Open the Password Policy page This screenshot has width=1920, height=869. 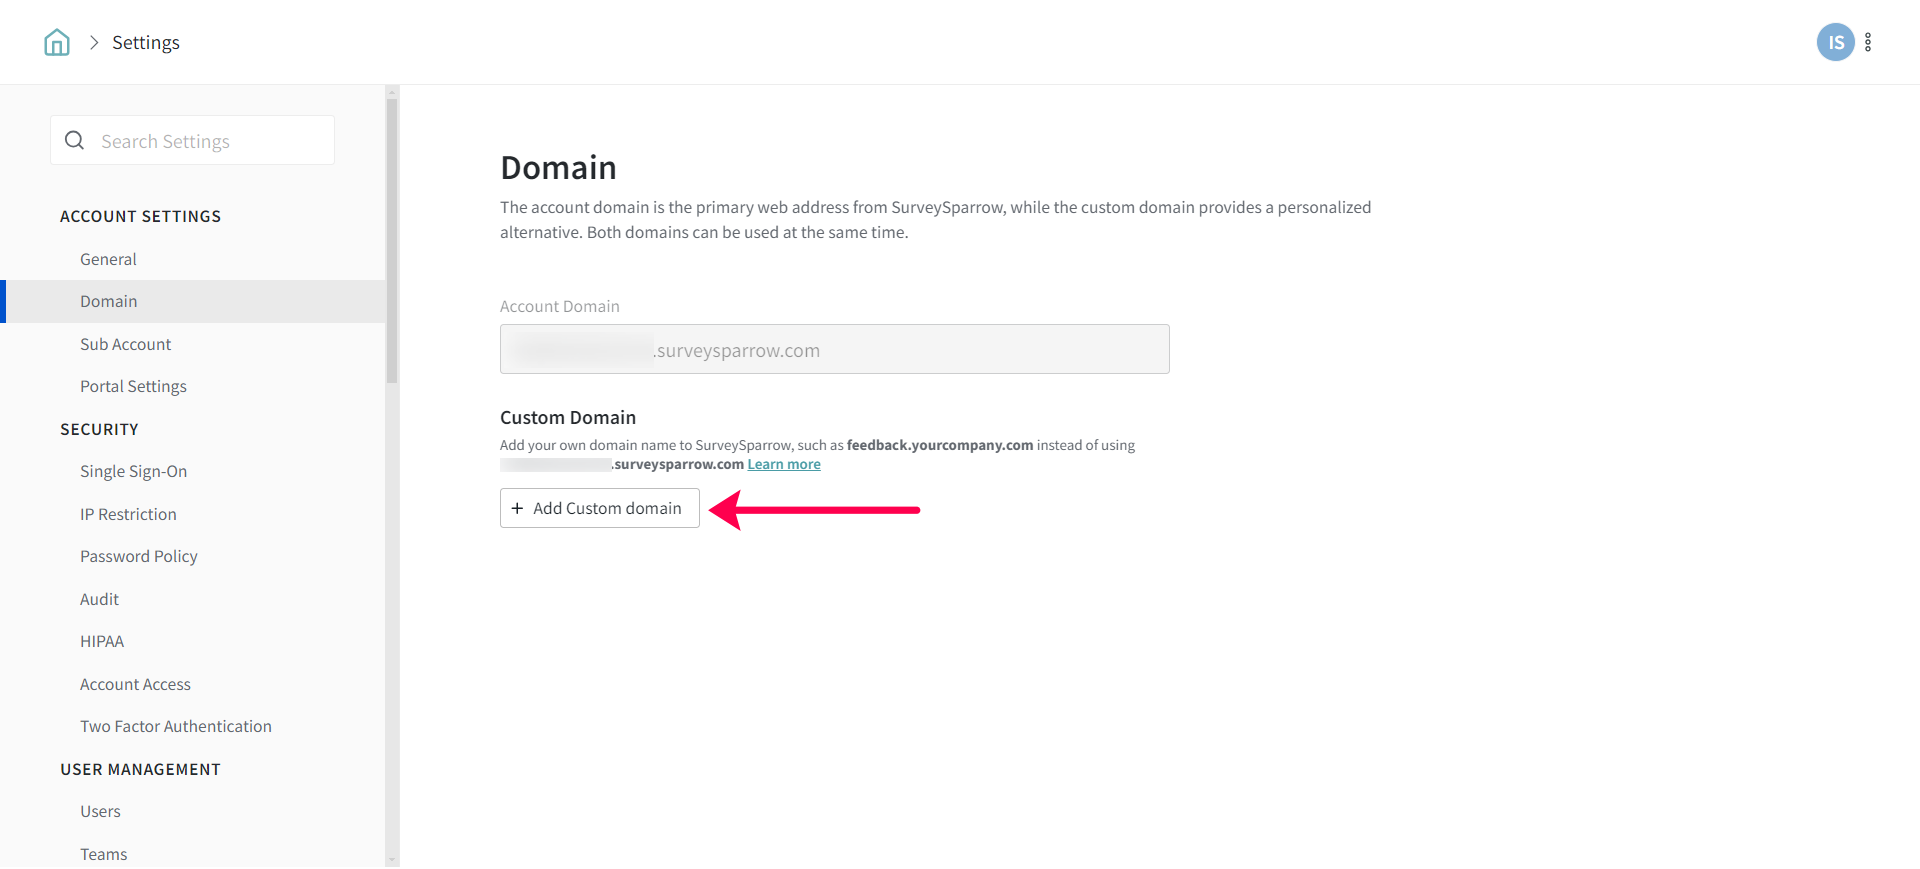pyautogui.click(x=139, y=556)
